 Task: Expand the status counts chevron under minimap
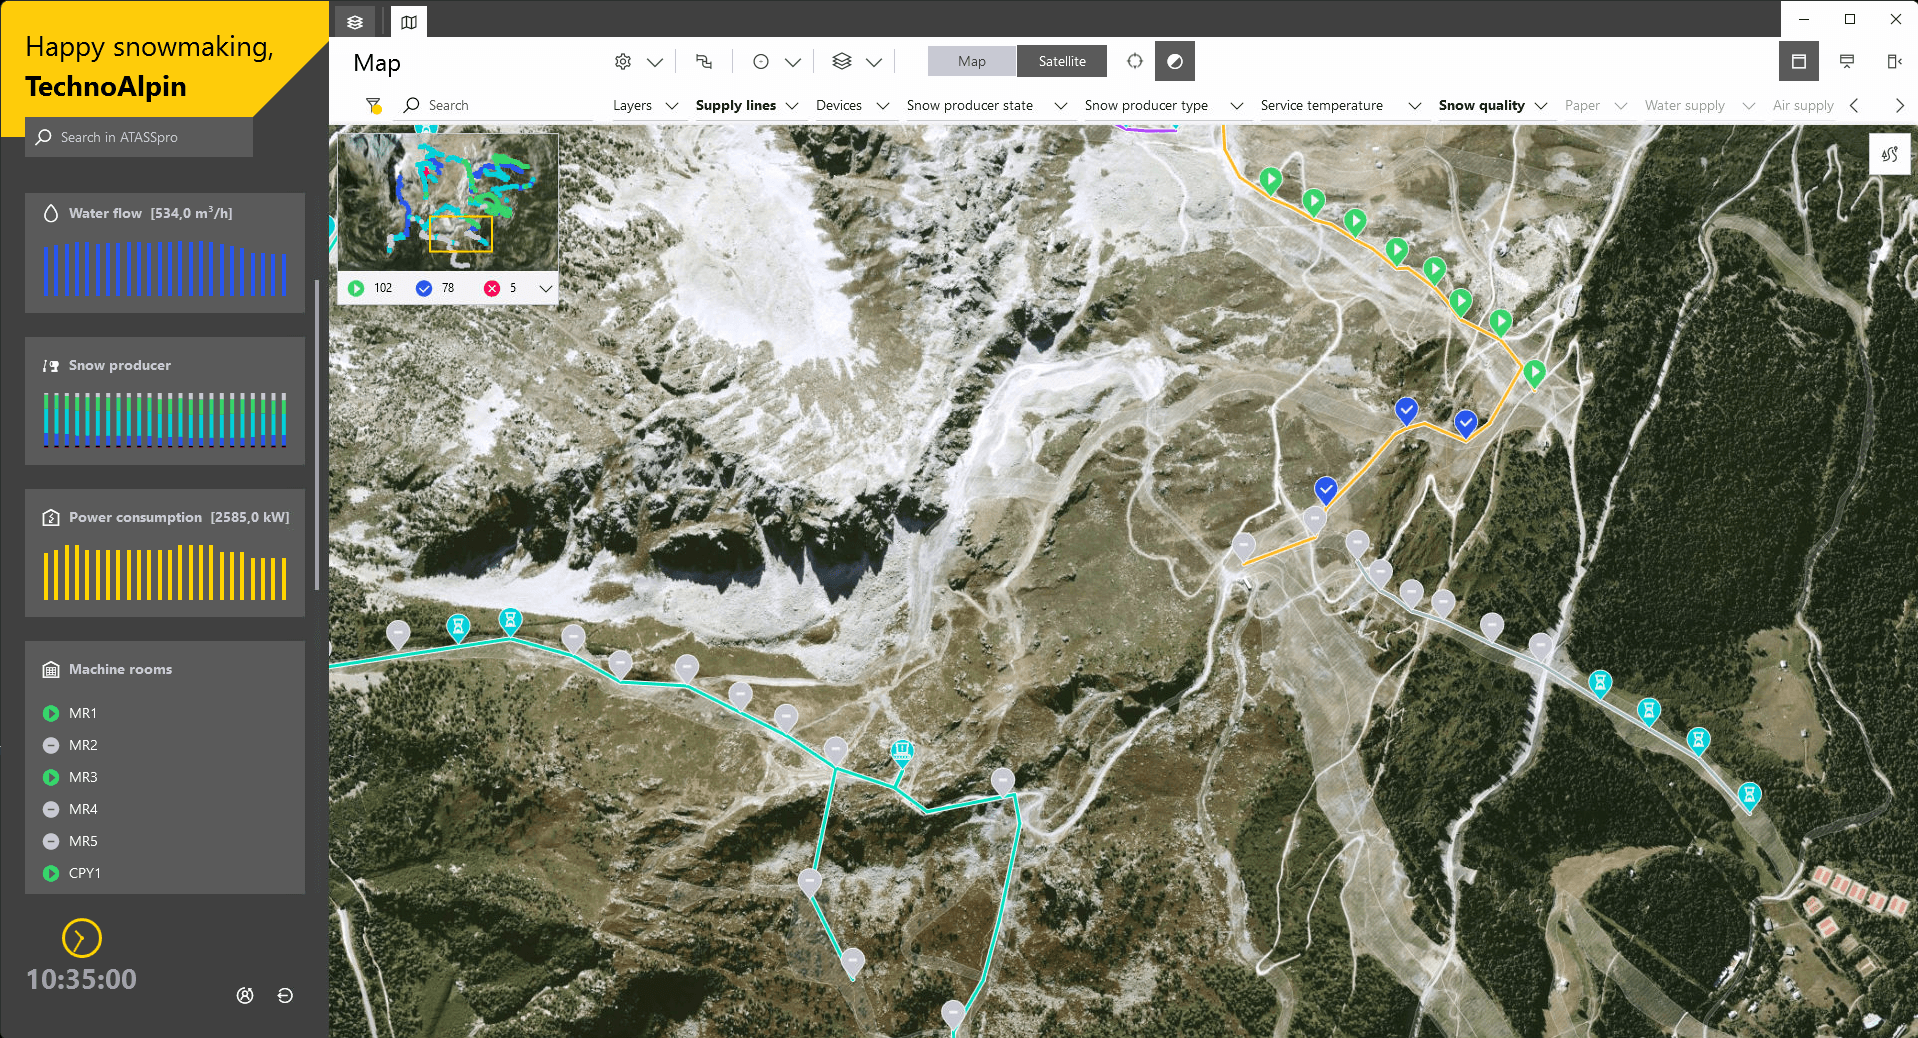[545, 288]
